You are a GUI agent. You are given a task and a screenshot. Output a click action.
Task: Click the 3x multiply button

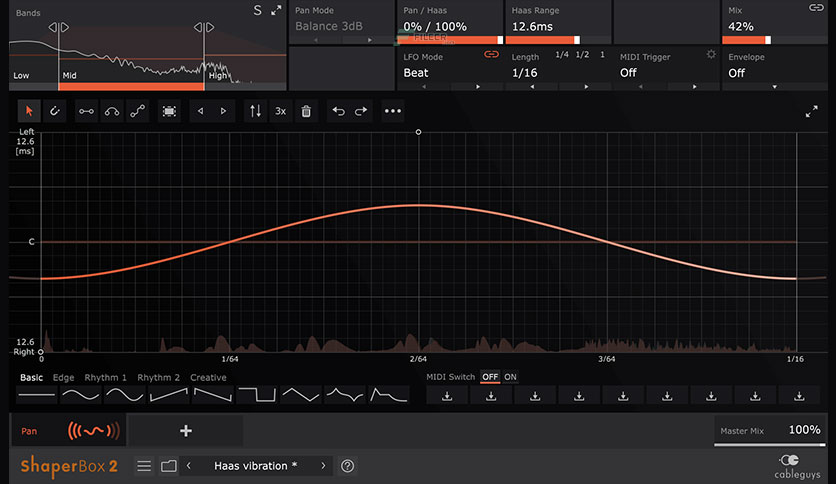tap(282, 111)
